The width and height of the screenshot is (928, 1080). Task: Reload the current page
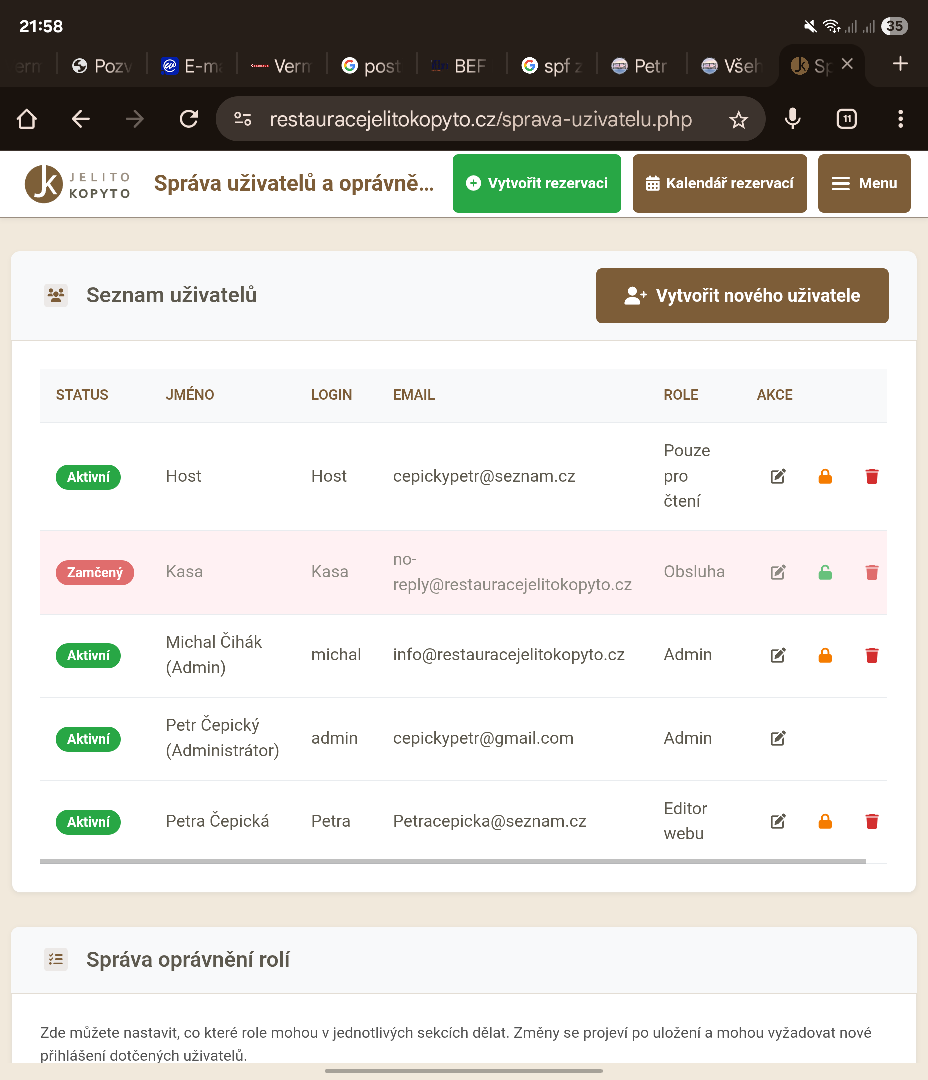(189, 119)
